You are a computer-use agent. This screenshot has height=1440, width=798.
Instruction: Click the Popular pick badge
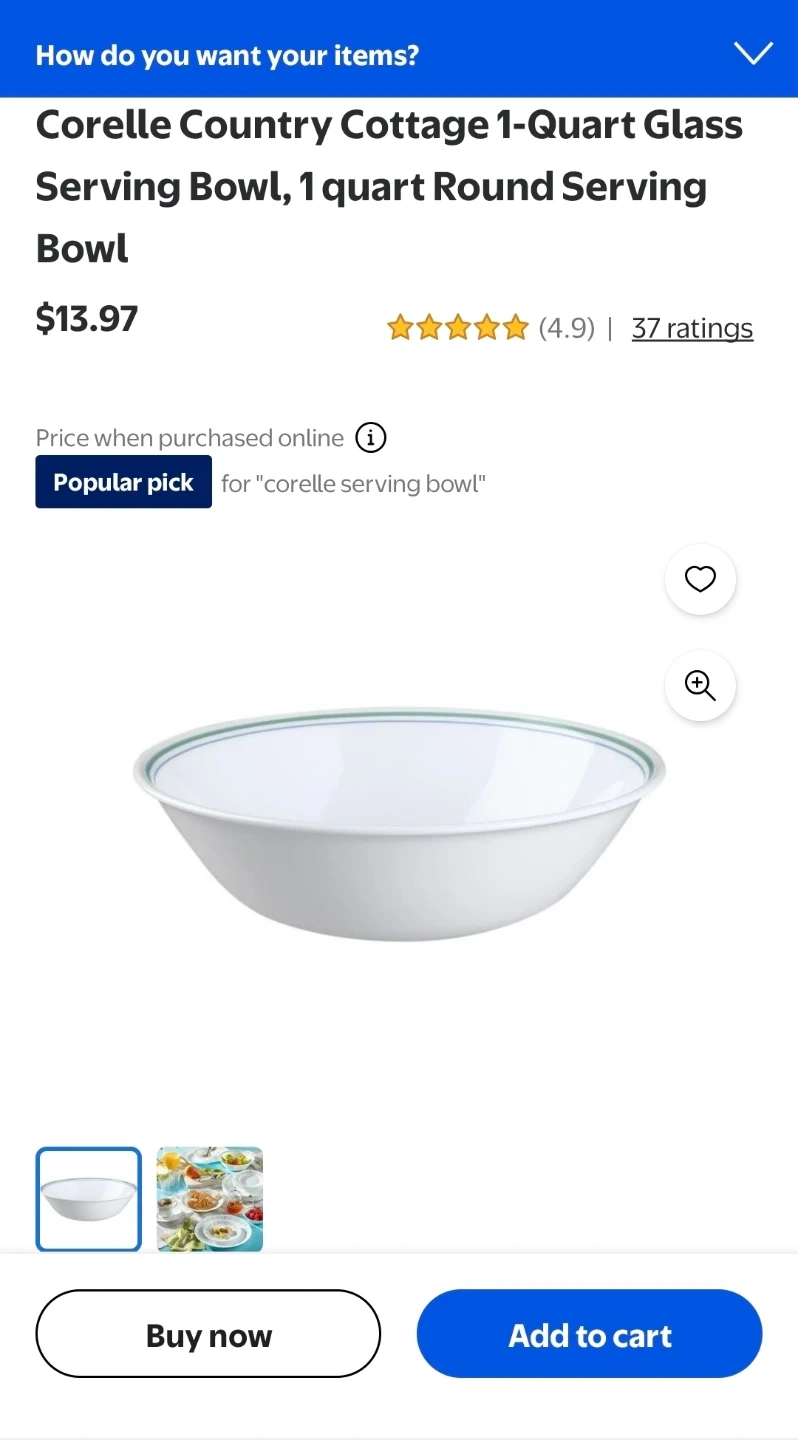[123, 482]
